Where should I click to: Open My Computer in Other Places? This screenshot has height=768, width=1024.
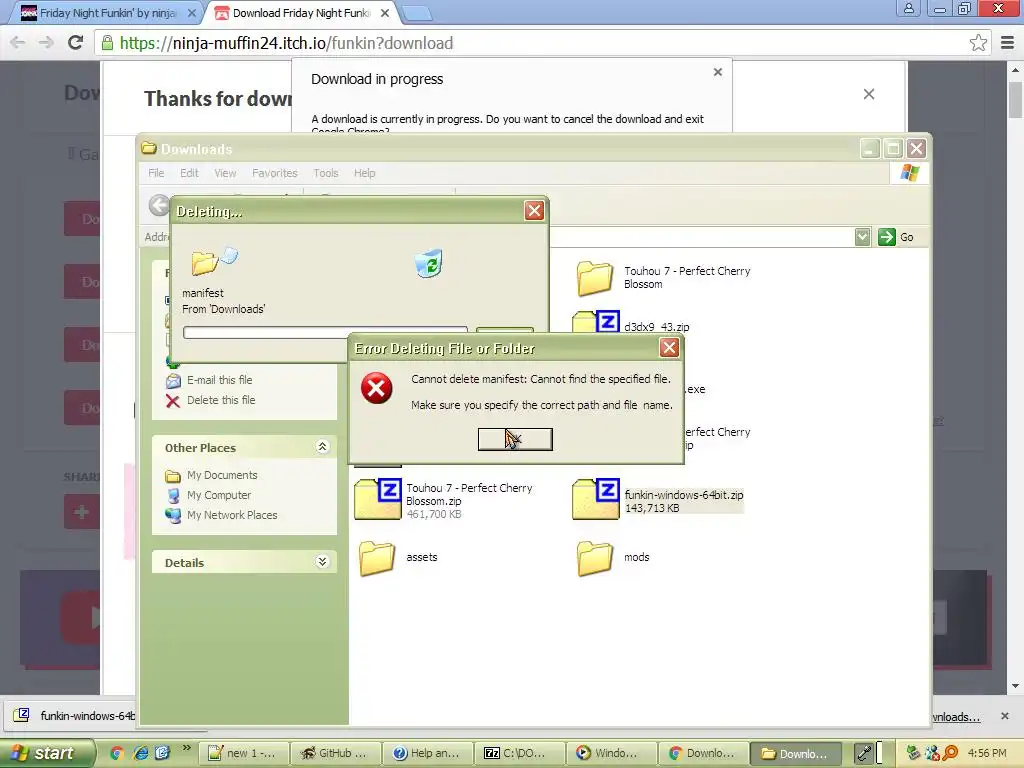(x=219, y=495)
